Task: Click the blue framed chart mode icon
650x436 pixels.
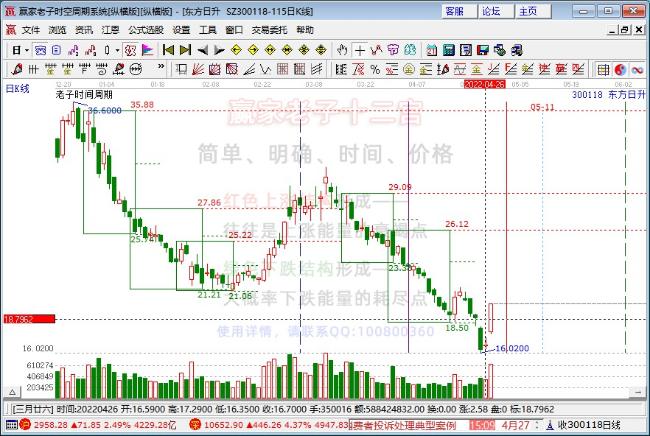Action: pyautogui.click(x=40, y=50)
